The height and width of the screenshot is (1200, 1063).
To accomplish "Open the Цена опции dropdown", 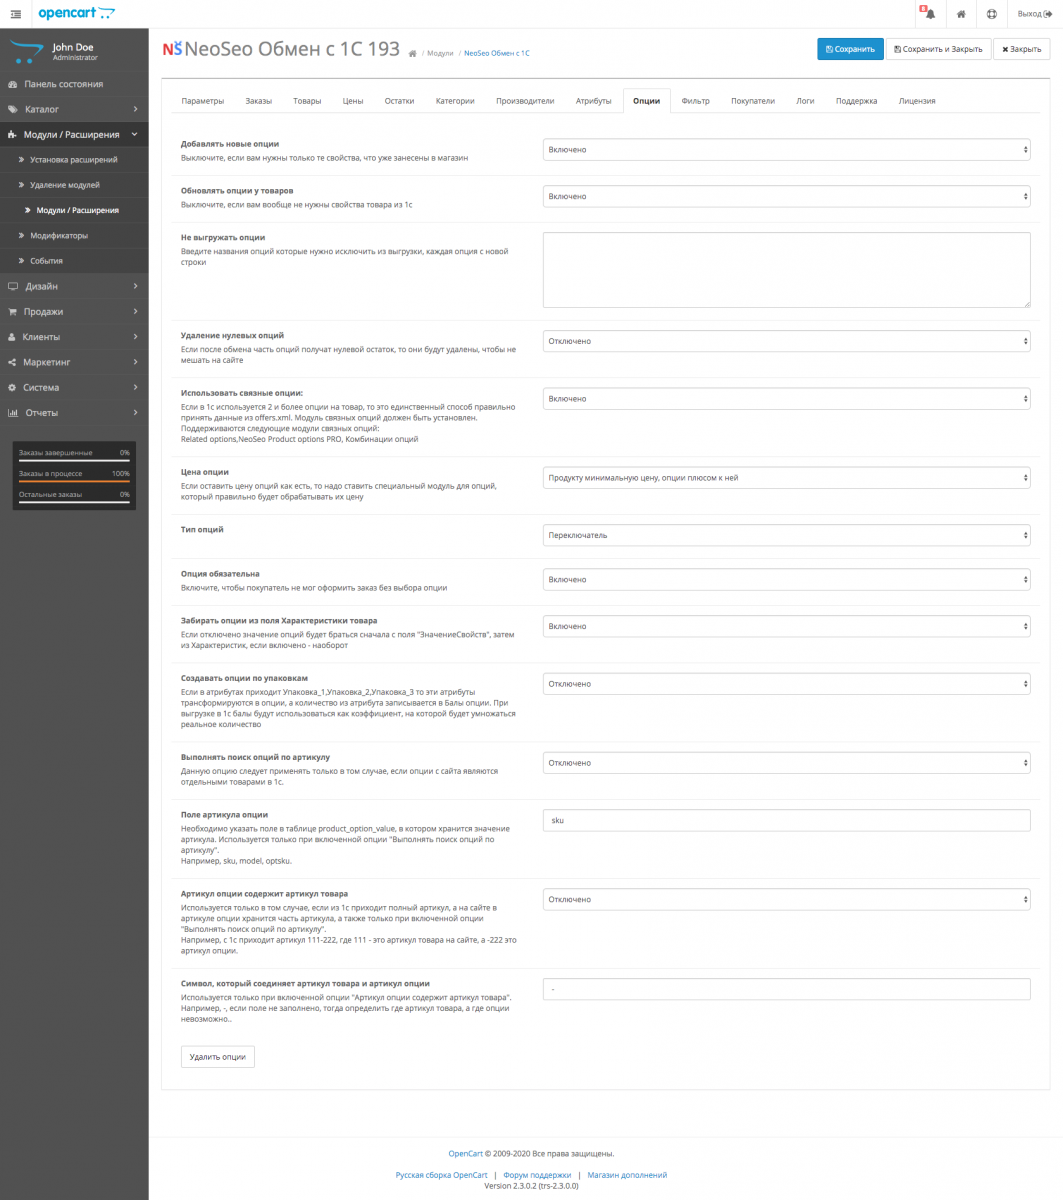I will pyautogui.click(x=786, y=478).
